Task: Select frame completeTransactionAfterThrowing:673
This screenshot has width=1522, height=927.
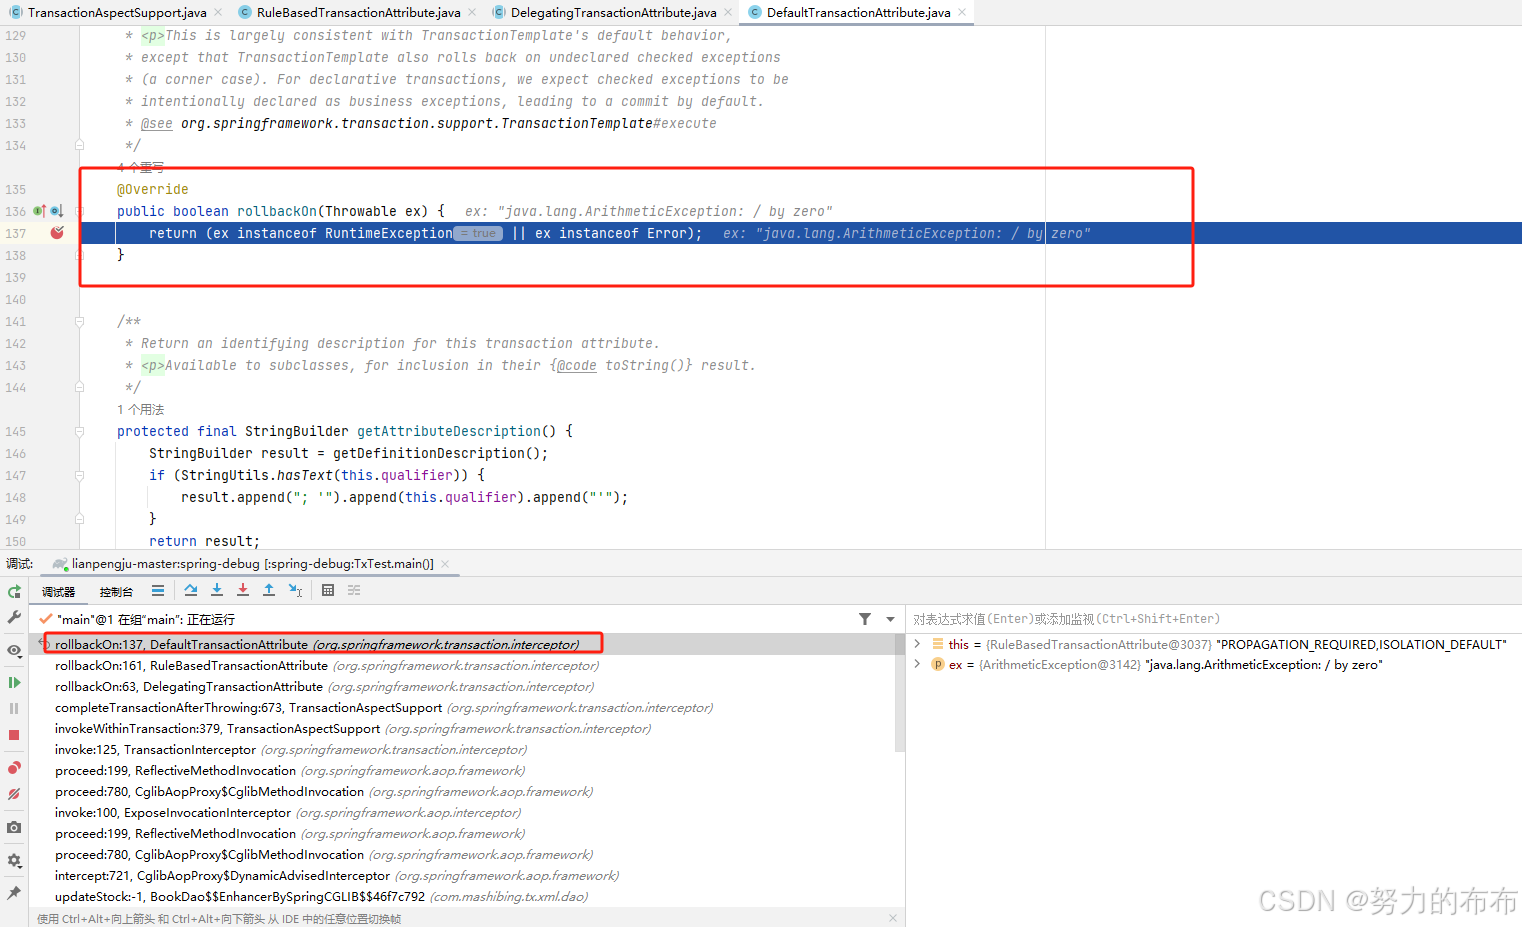Action: tap(467, 707)
